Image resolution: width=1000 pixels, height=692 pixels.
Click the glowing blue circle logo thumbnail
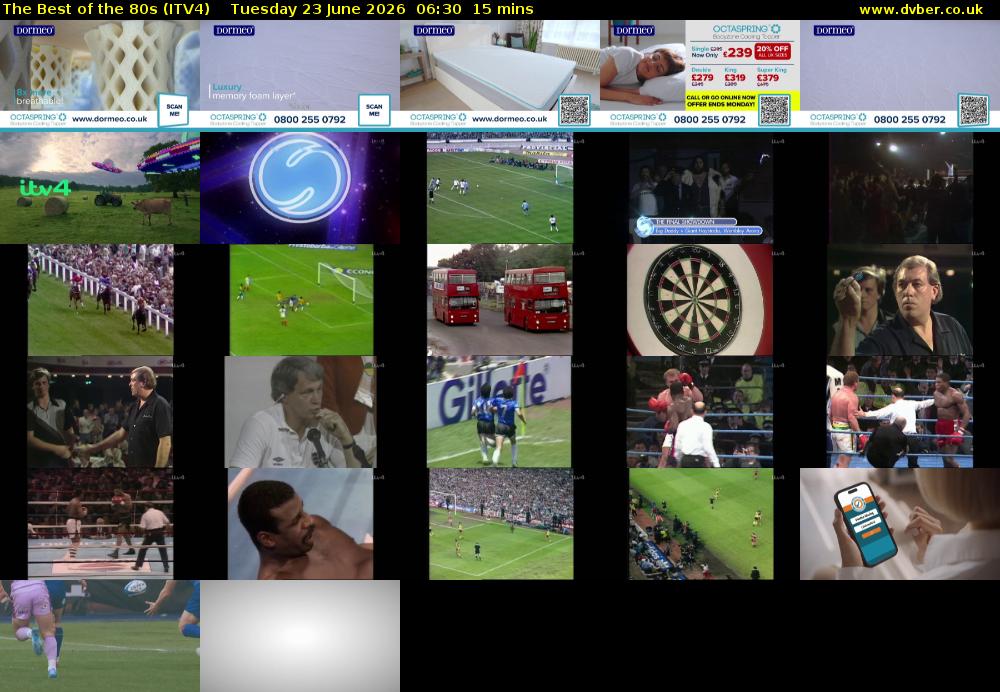300,188
